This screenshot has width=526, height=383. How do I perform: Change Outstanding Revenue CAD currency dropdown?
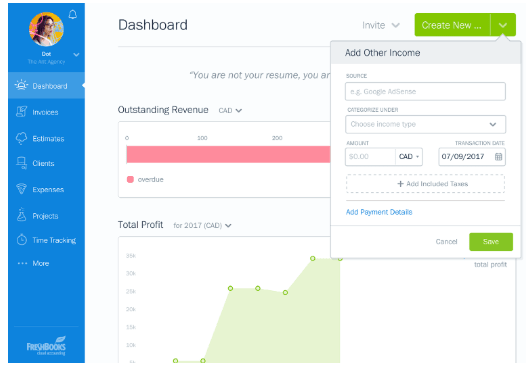tap(230, 110)
